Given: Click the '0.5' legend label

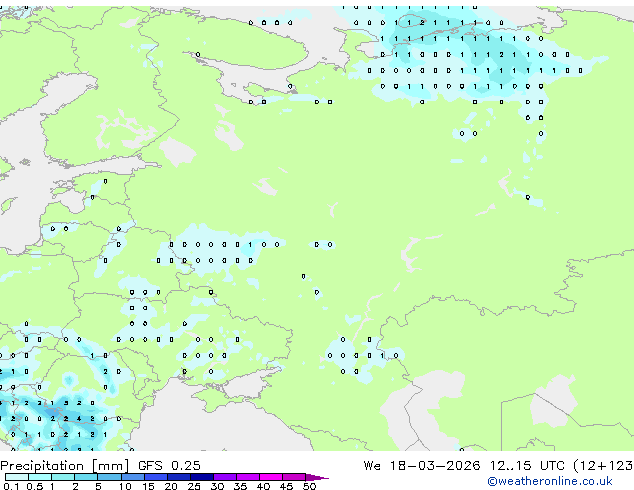Looking at the screenshot, I should click(35, 486).
